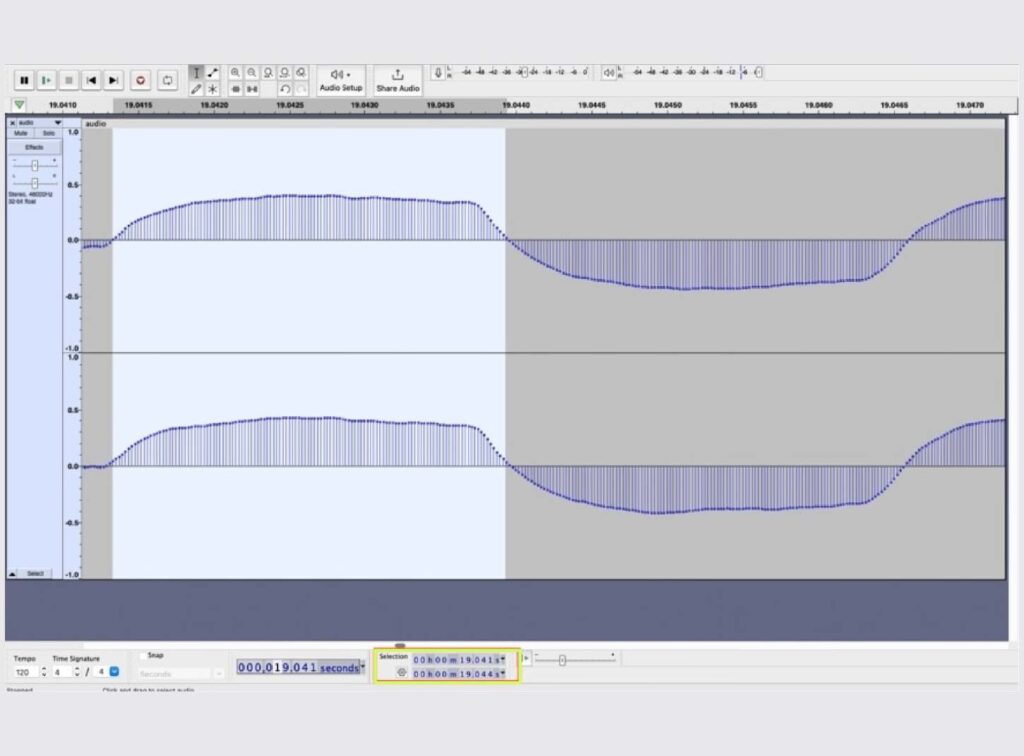Click the tempo stepper arrows

pyautogui.click(x=44, y=672)
